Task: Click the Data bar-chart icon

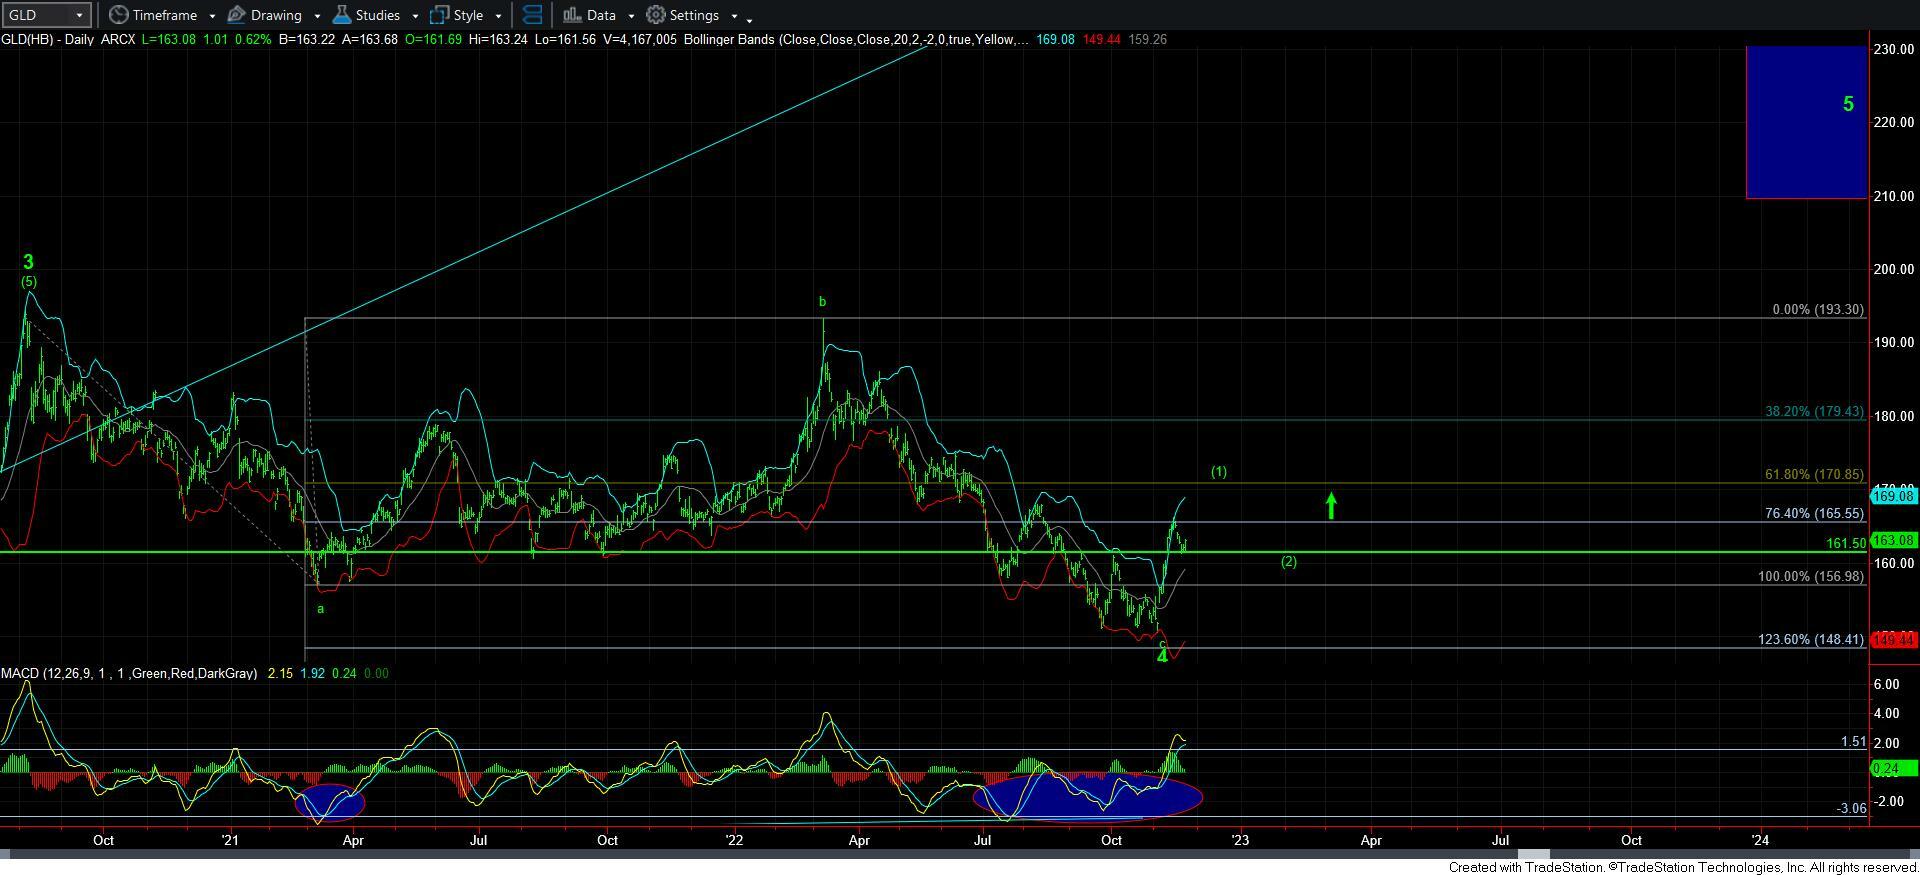Action: click(571, 15)
